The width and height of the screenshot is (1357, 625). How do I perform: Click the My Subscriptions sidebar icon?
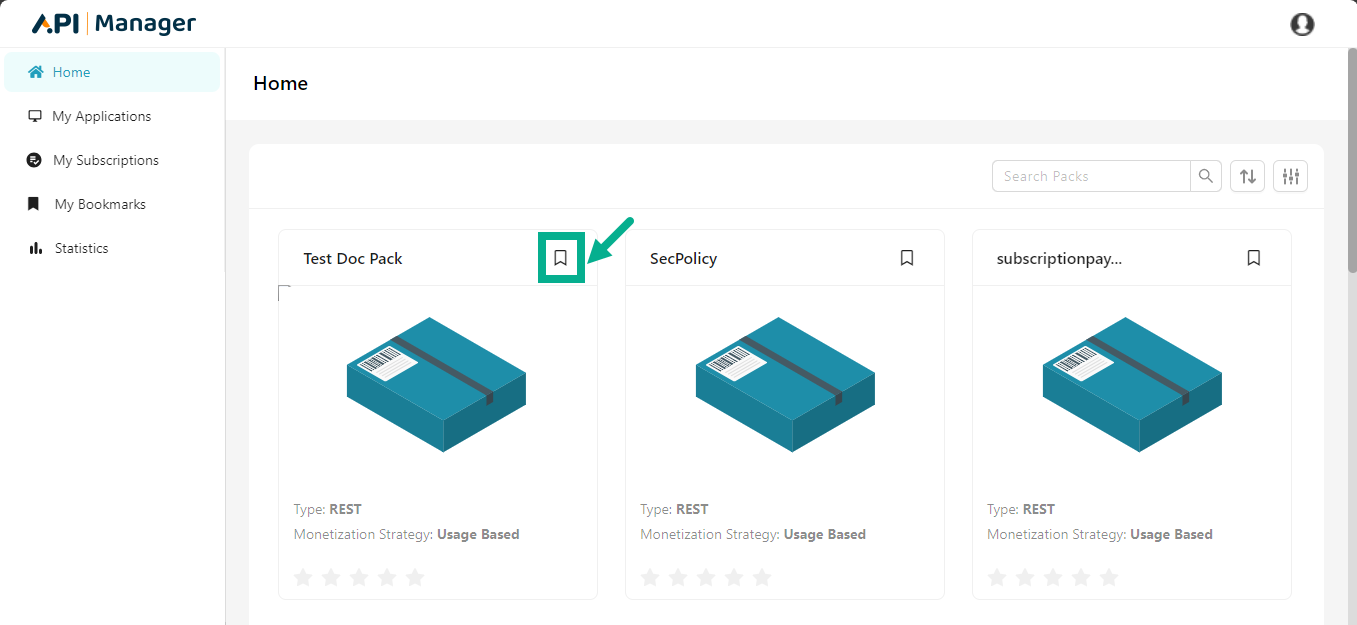[35, 160]
